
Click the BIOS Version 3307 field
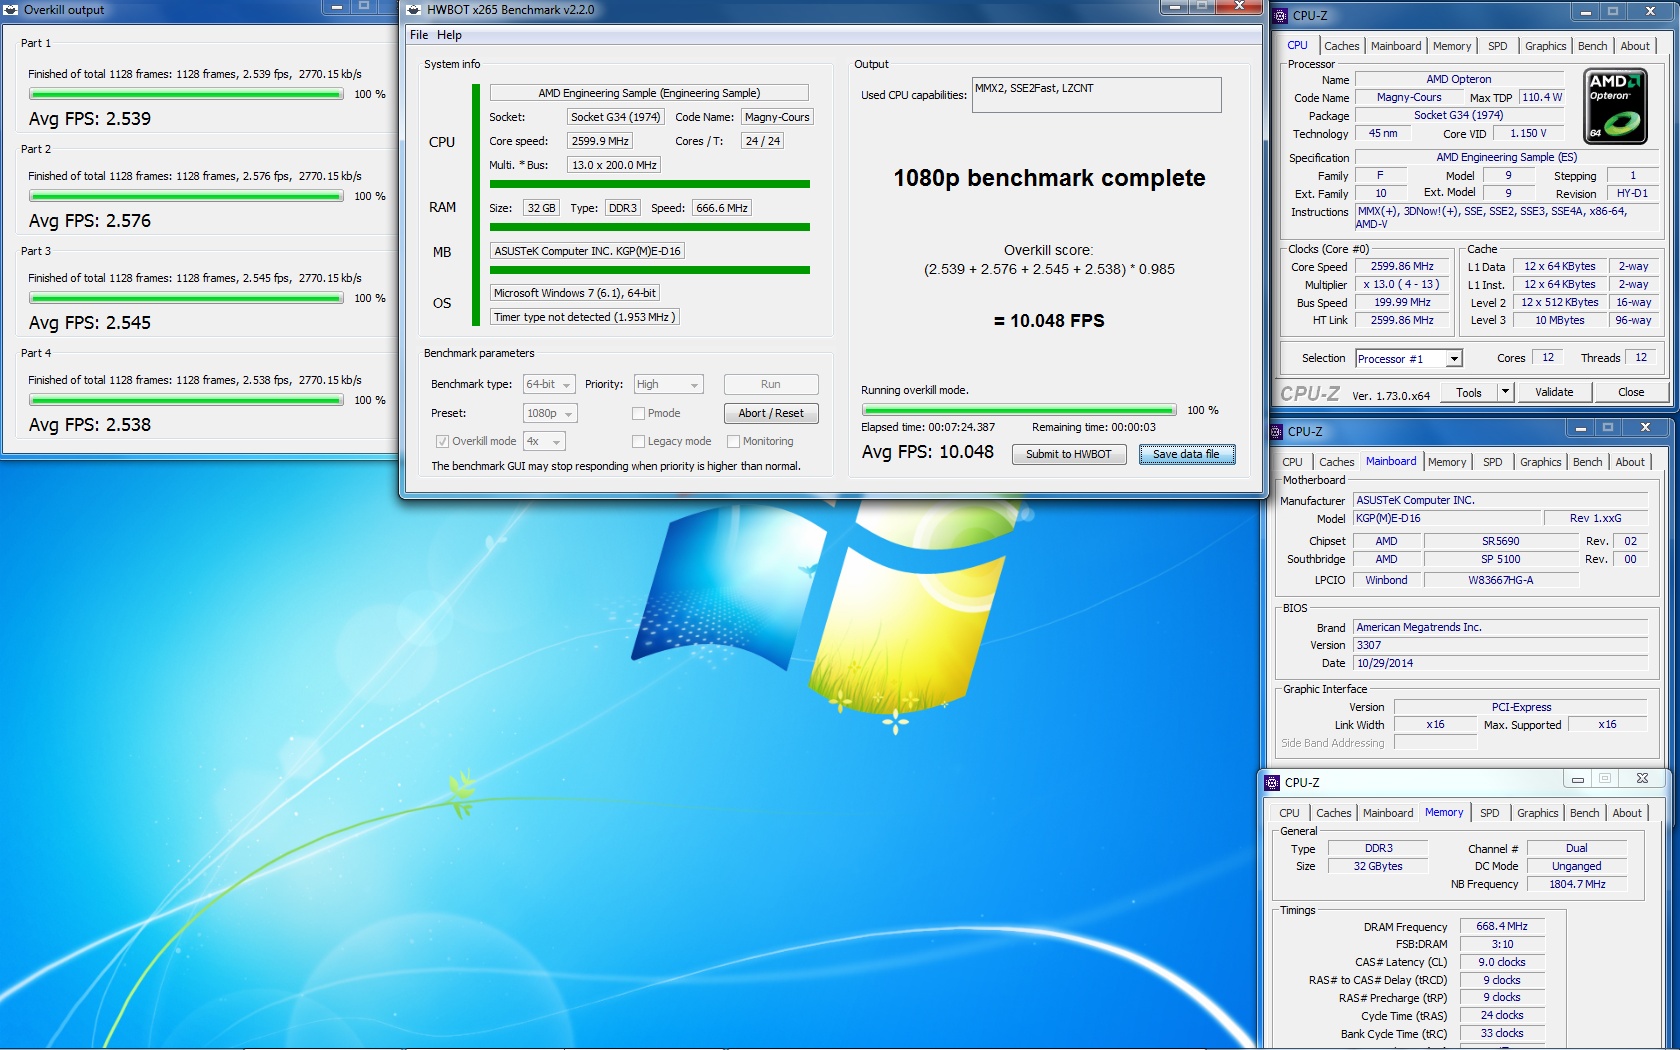click(x=1500, y=645)
